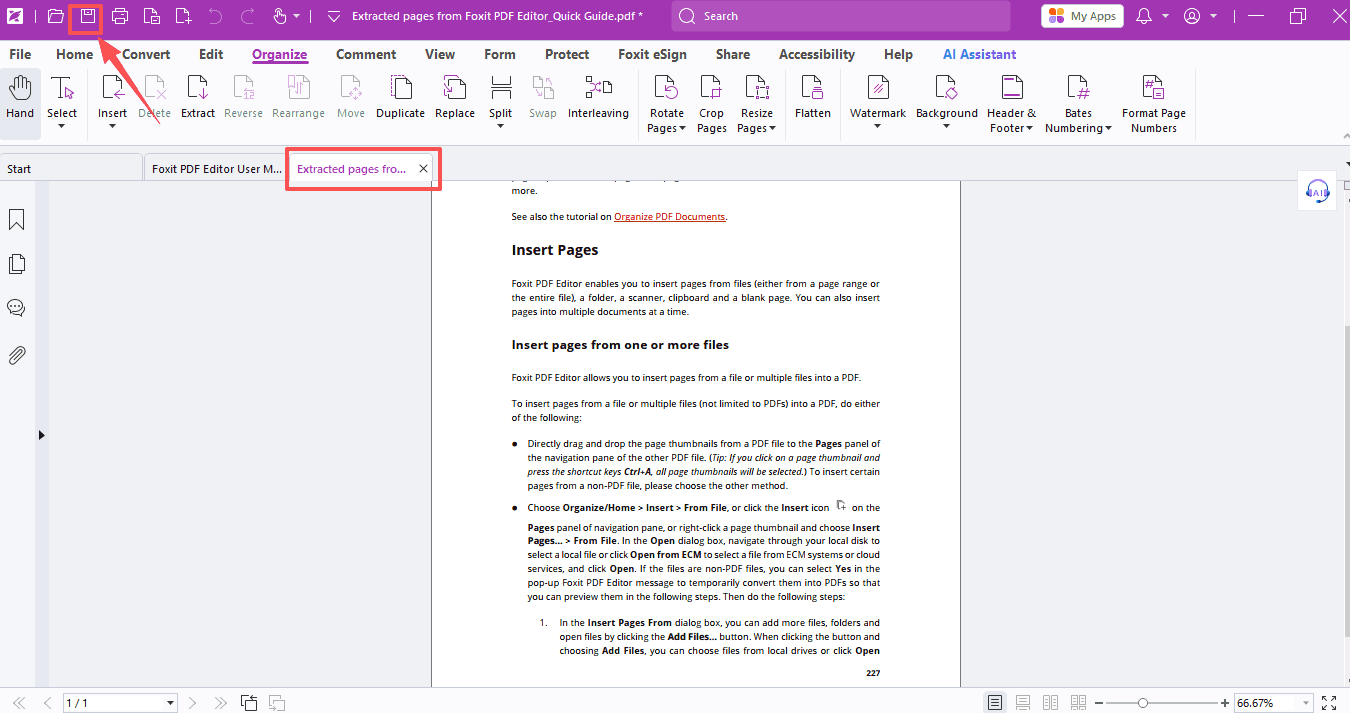Image resolution: width=1350 pixels, height=713 pixels.
Task: Click the Open folder icon in title bar
Action: [x=56, y=16]
